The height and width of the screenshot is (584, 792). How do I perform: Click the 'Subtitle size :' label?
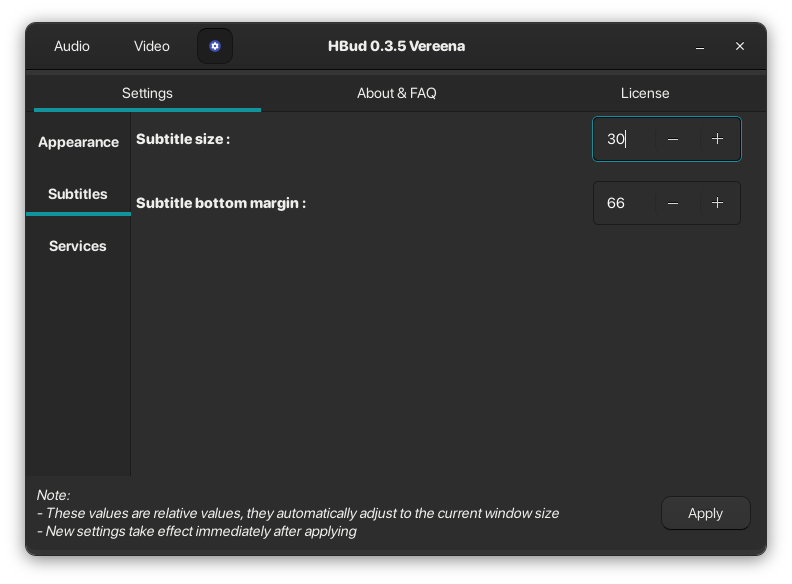pyautogui.click(x=183, y=139)
